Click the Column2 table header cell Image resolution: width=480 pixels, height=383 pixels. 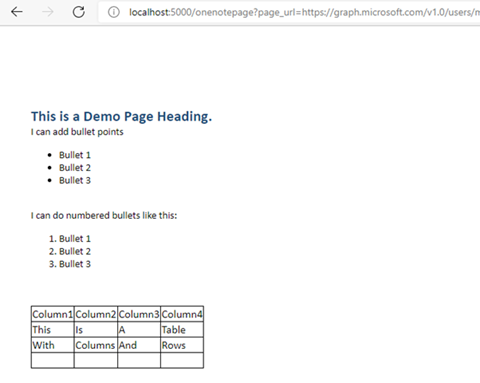(96, 314)
